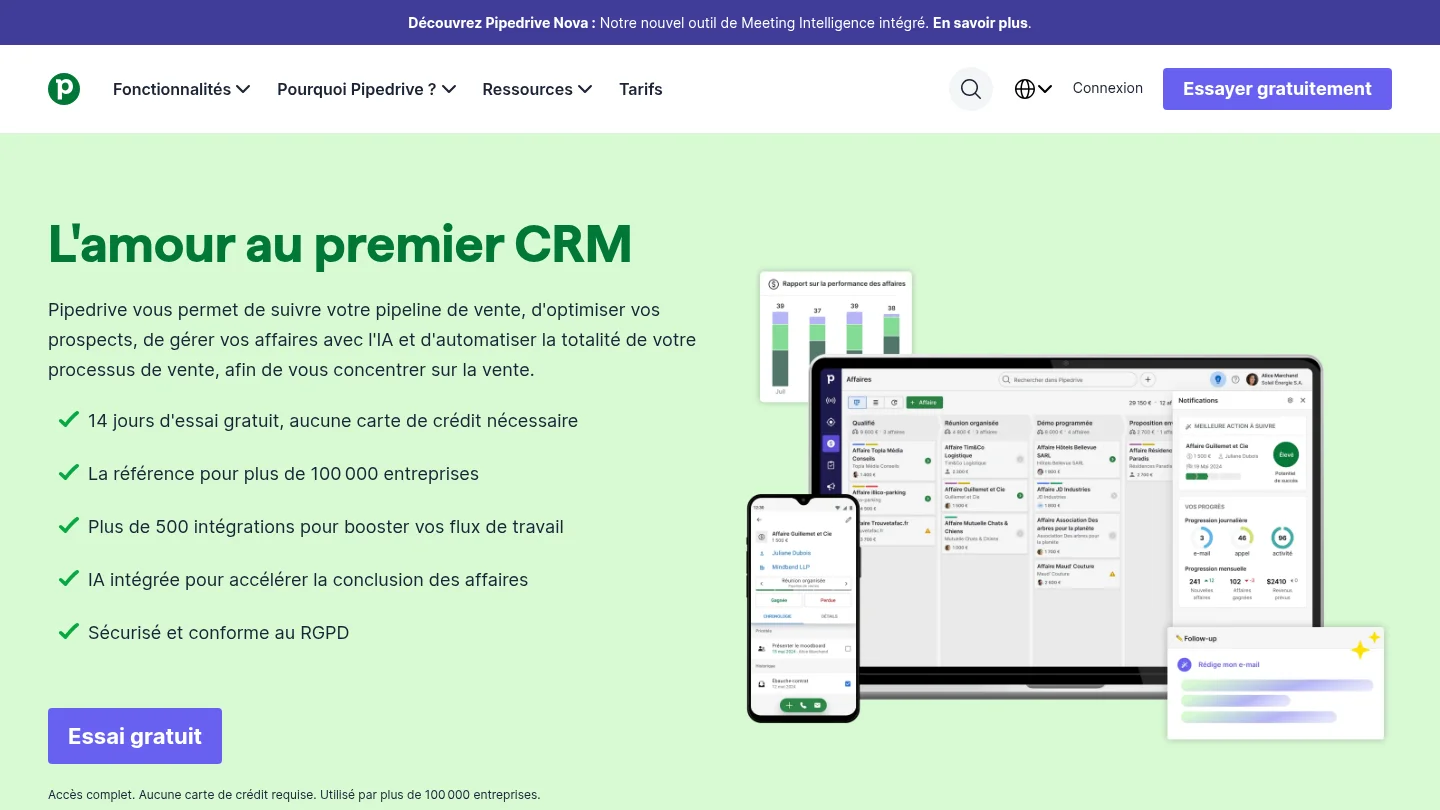
Task: Expand the Ressources menu
Action: tap(537, 89)
